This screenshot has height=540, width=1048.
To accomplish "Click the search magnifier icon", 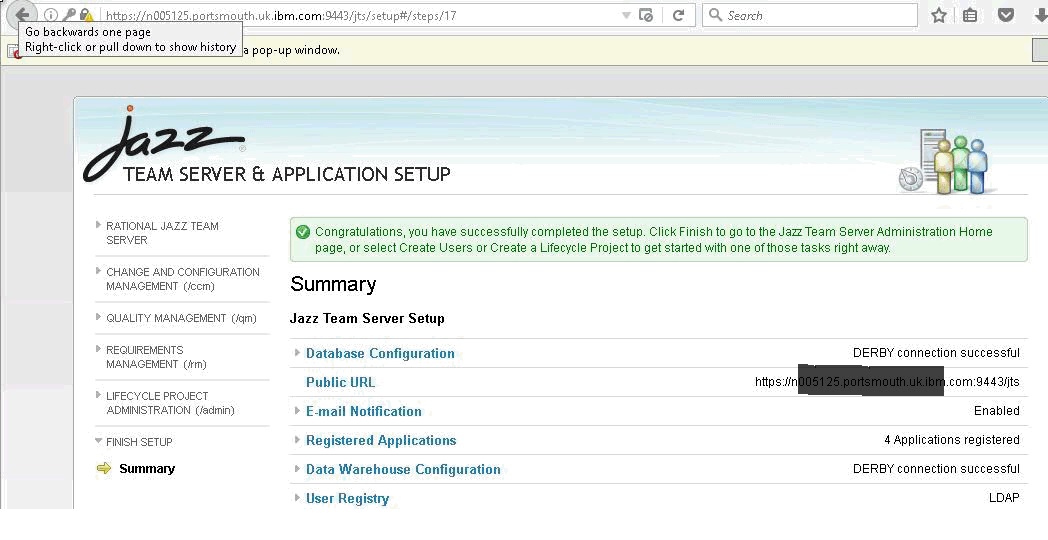I will [715, 15].
